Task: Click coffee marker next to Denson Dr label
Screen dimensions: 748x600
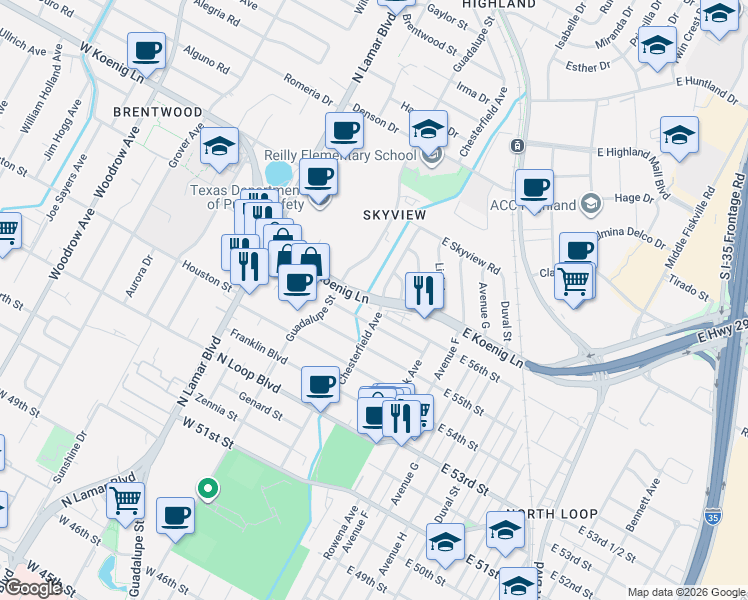Action: pyautogui.click(x=344, y=134)
